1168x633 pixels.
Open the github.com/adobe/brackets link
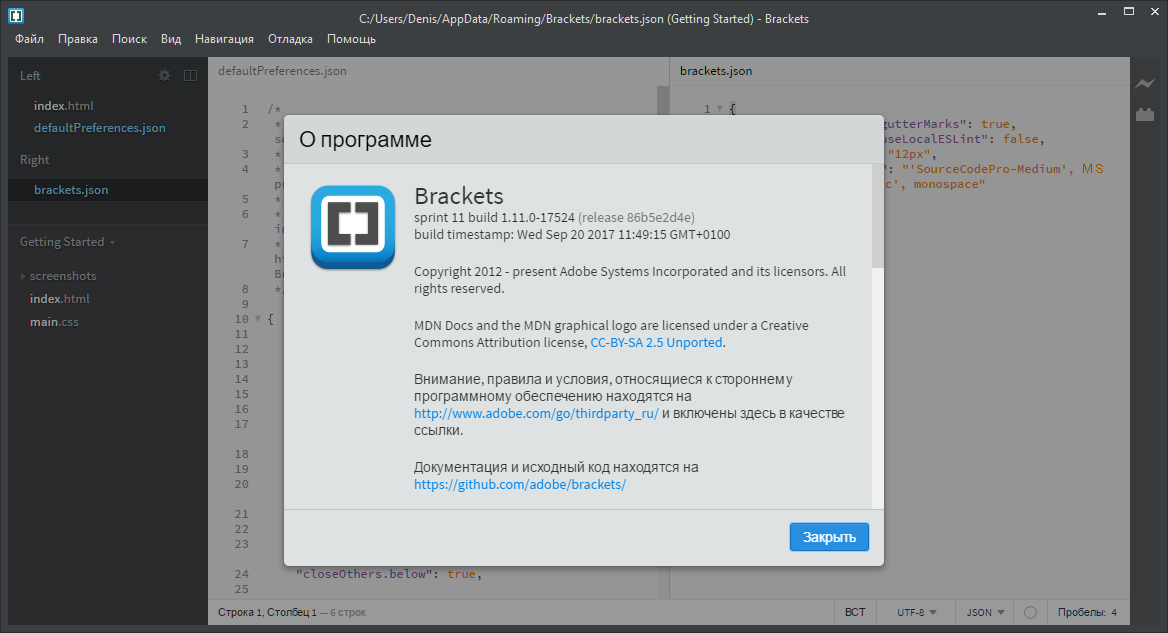click(520, 484)
